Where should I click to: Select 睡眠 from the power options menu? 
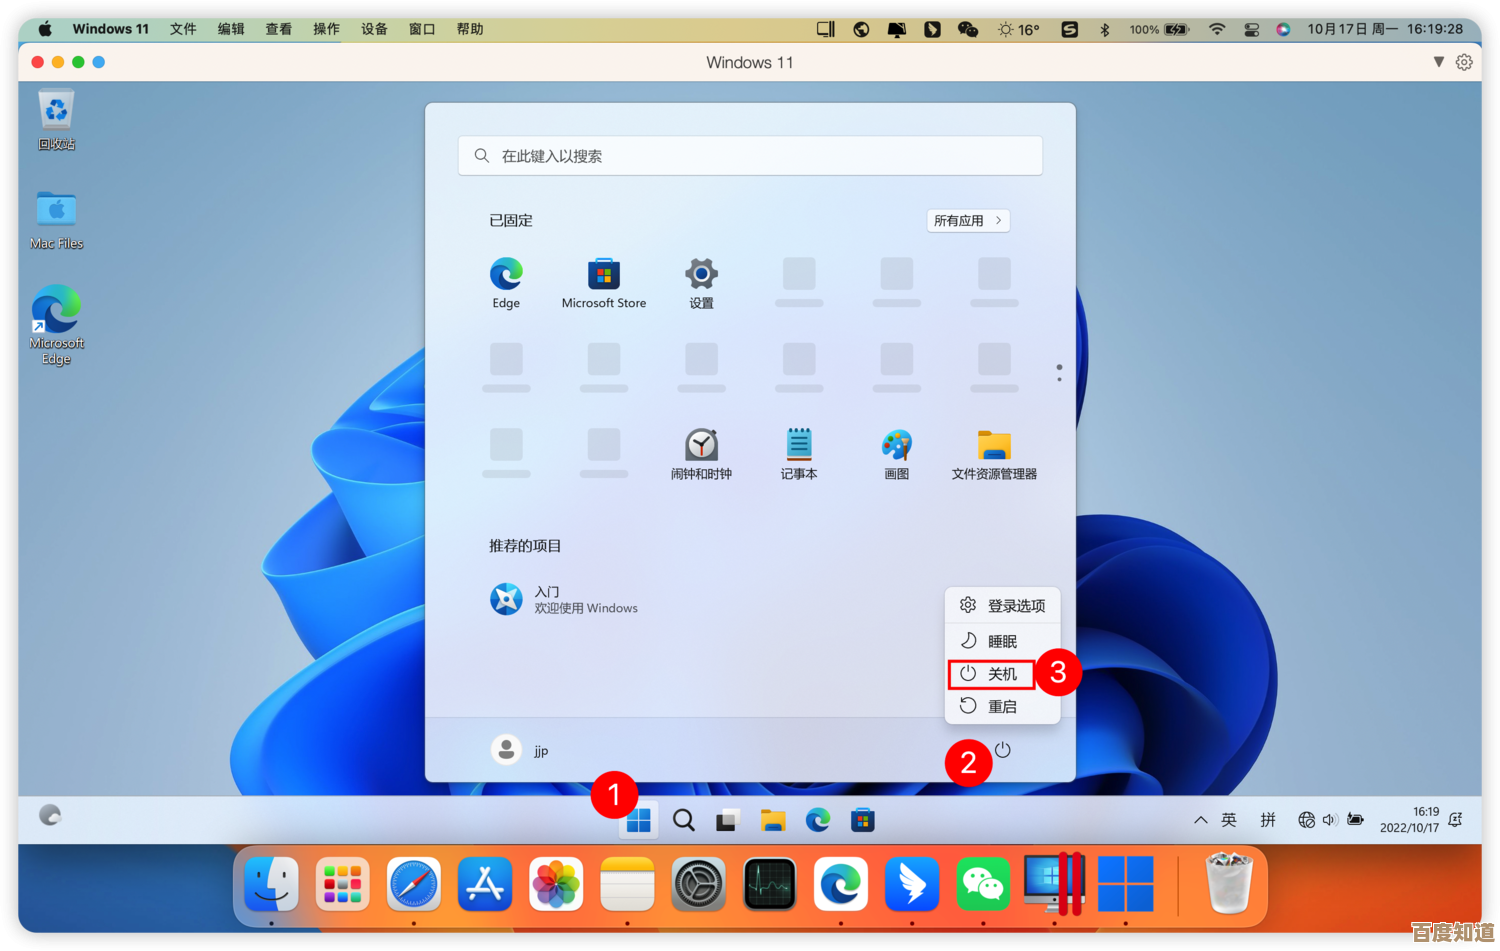click(x=1003, y=641)
